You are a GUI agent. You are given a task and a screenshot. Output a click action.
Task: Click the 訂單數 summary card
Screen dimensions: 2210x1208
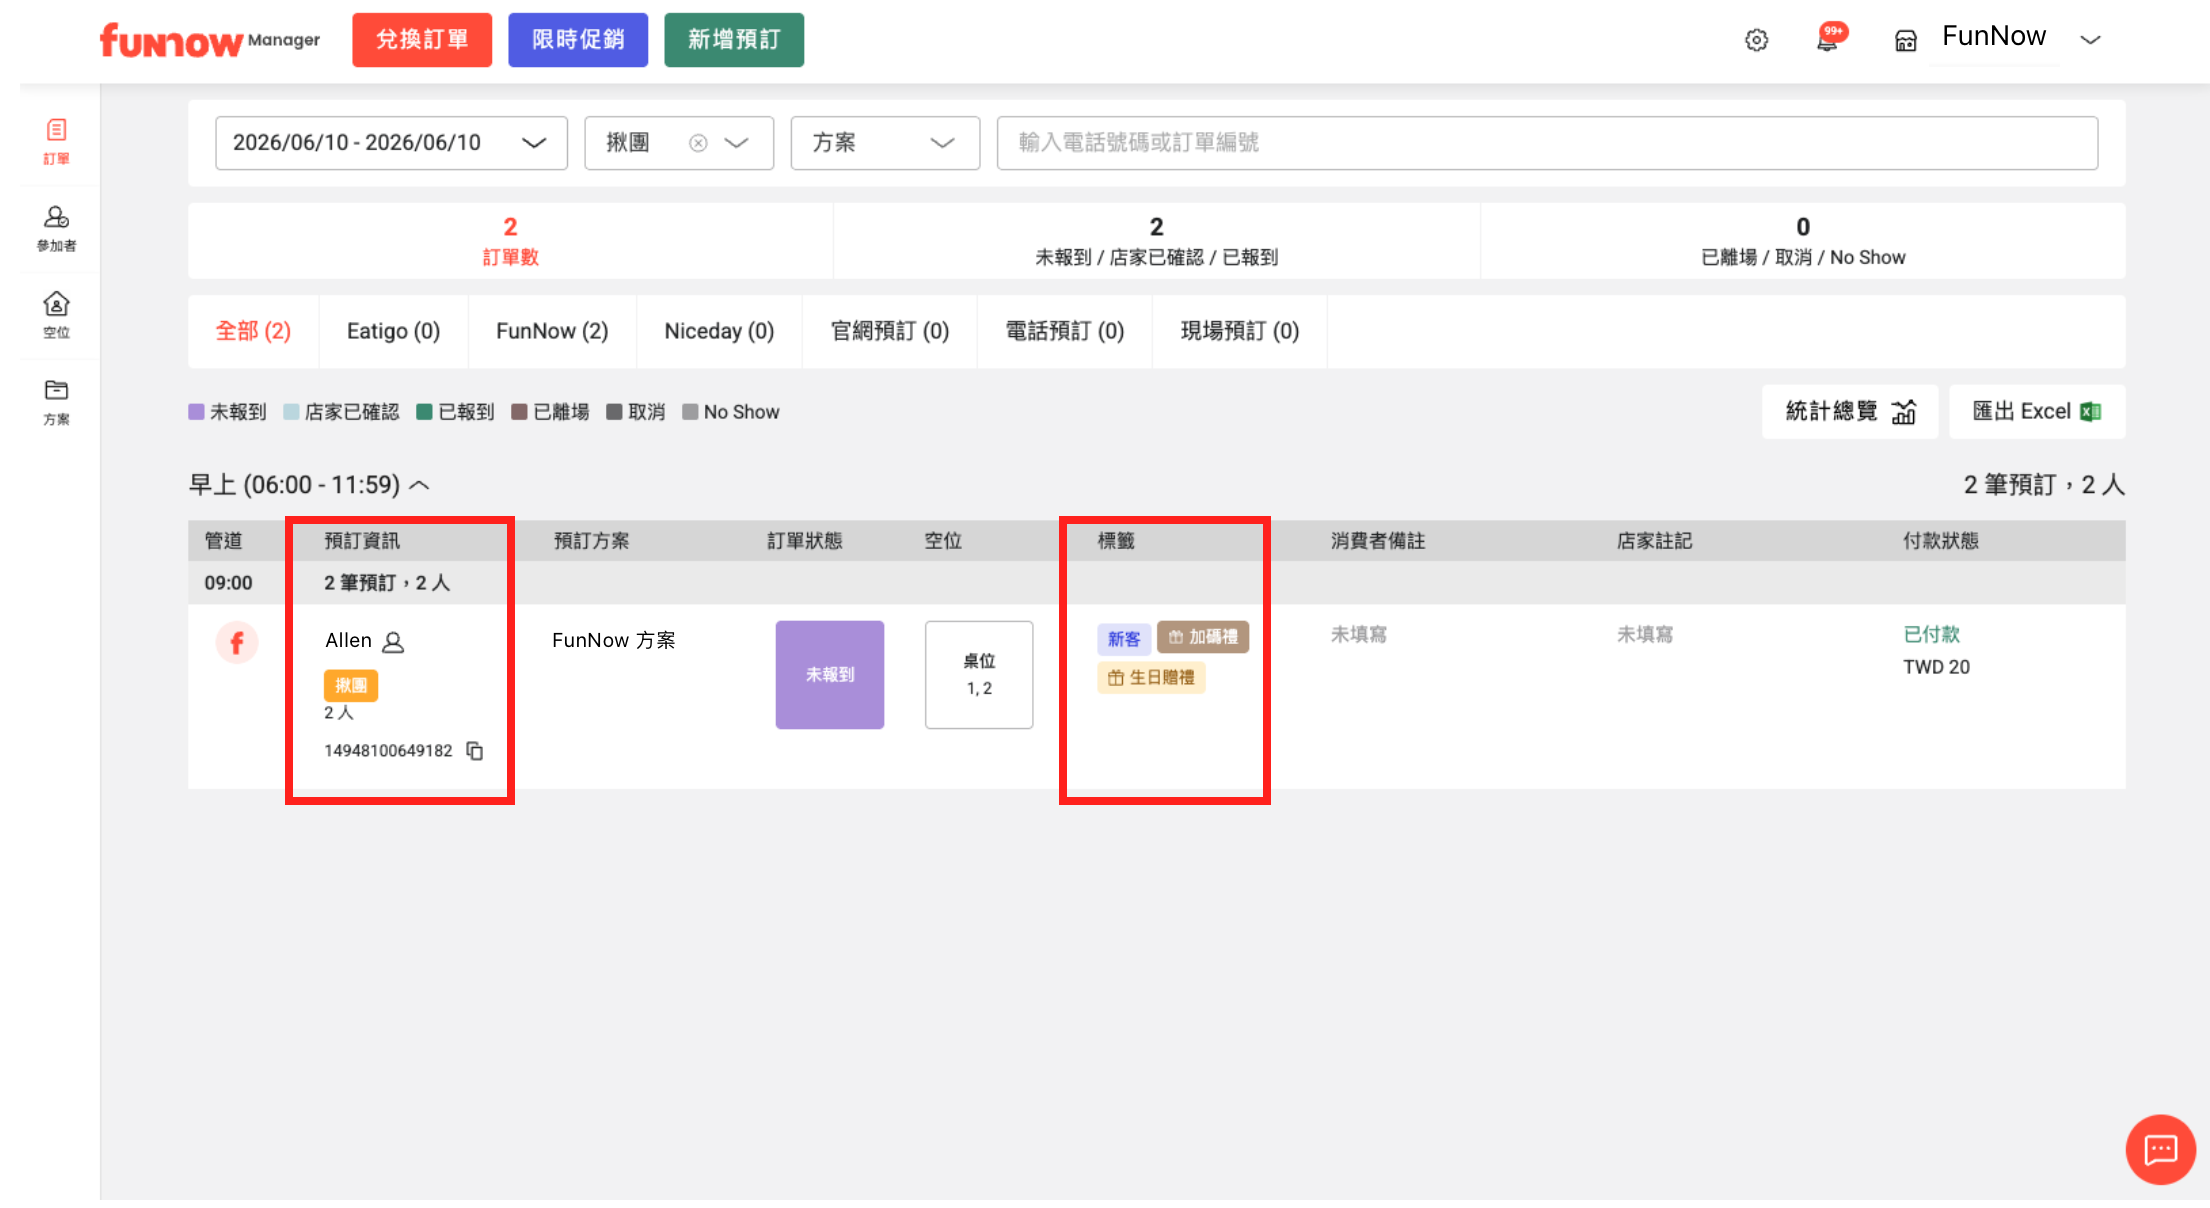tap(510, 241)
